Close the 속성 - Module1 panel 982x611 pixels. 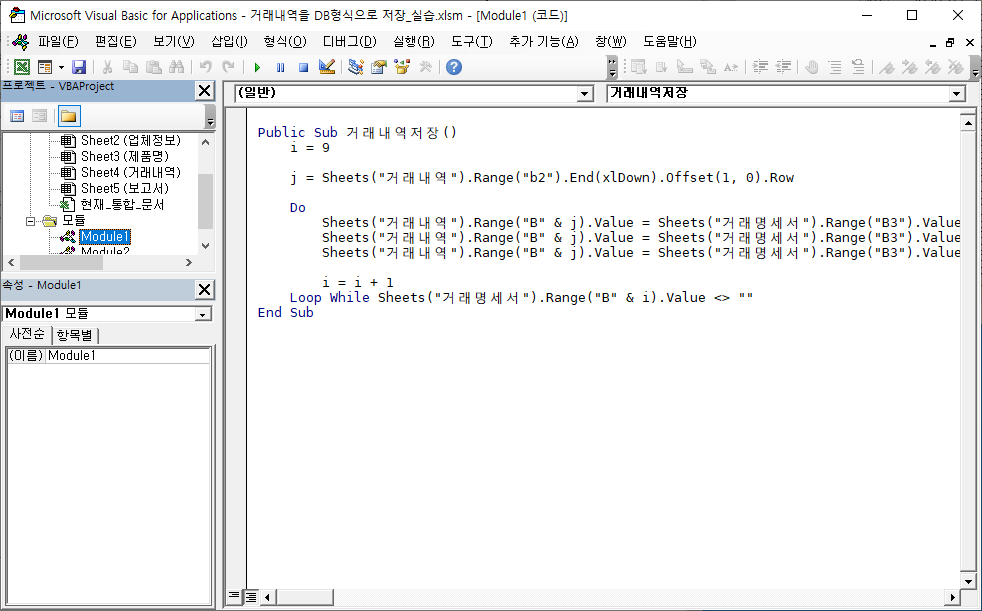click(205, 289)
